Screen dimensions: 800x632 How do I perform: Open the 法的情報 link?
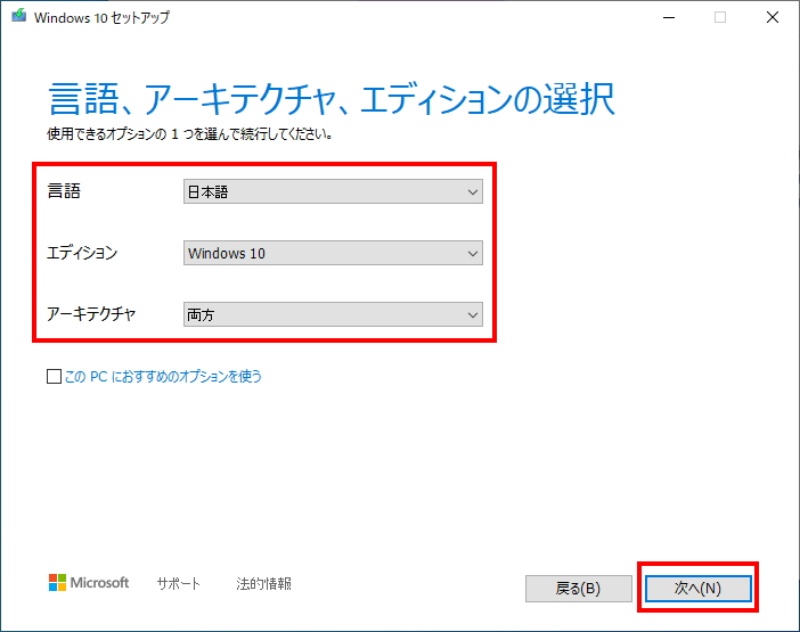click(x=263, y=584)
